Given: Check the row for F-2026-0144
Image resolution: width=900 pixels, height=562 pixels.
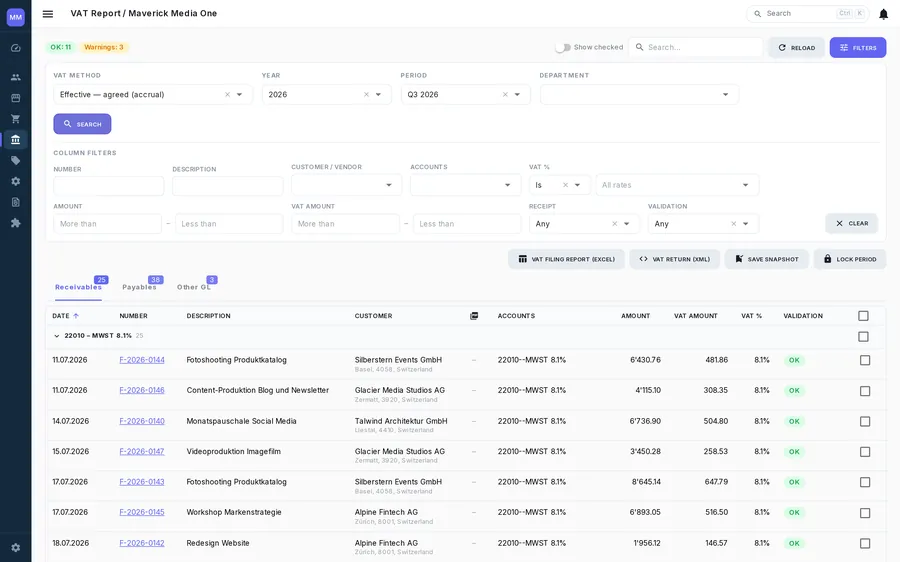Looking at the screenshot, I should pos(865,361).
